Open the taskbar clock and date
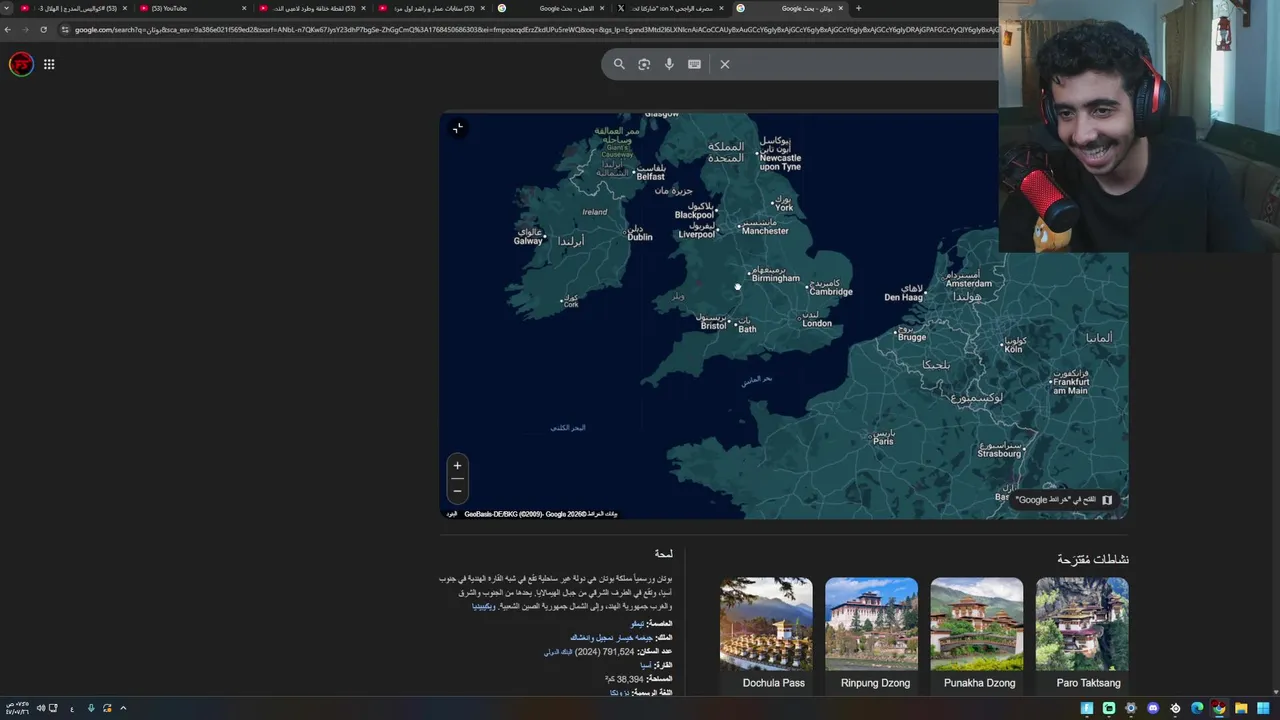 pyautogui.click(x=16, y=708)
